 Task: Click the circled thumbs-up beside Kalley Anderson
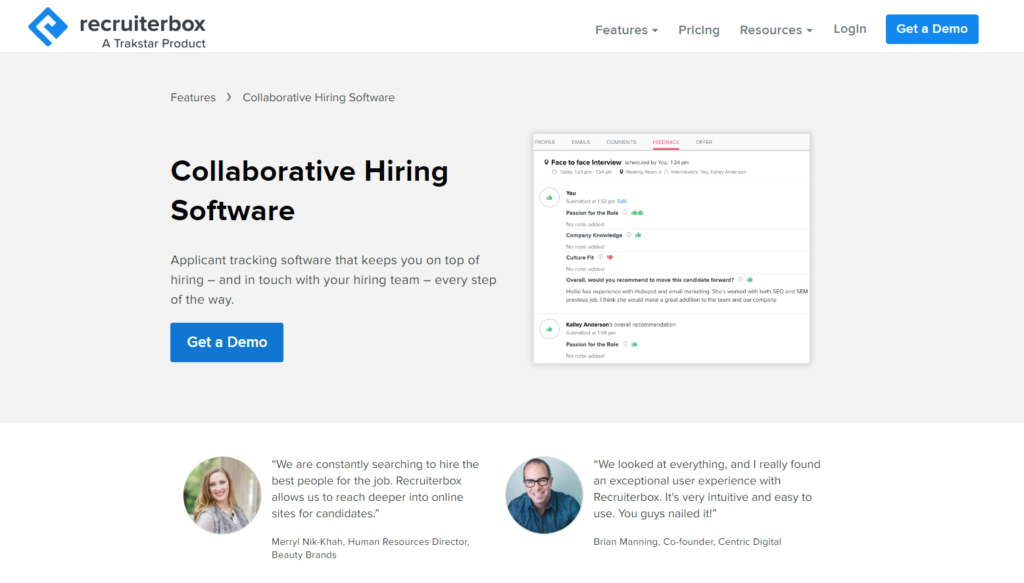549,329
